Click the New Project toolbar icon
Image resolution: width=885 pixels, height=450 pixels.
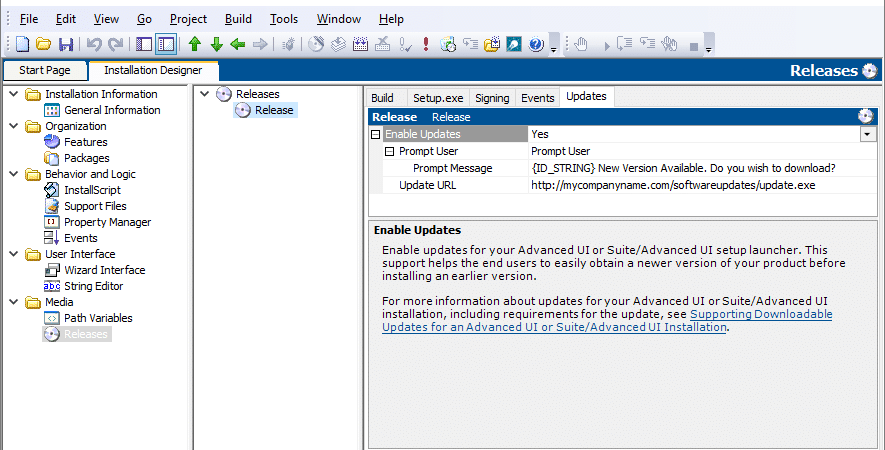coord(22,44)
